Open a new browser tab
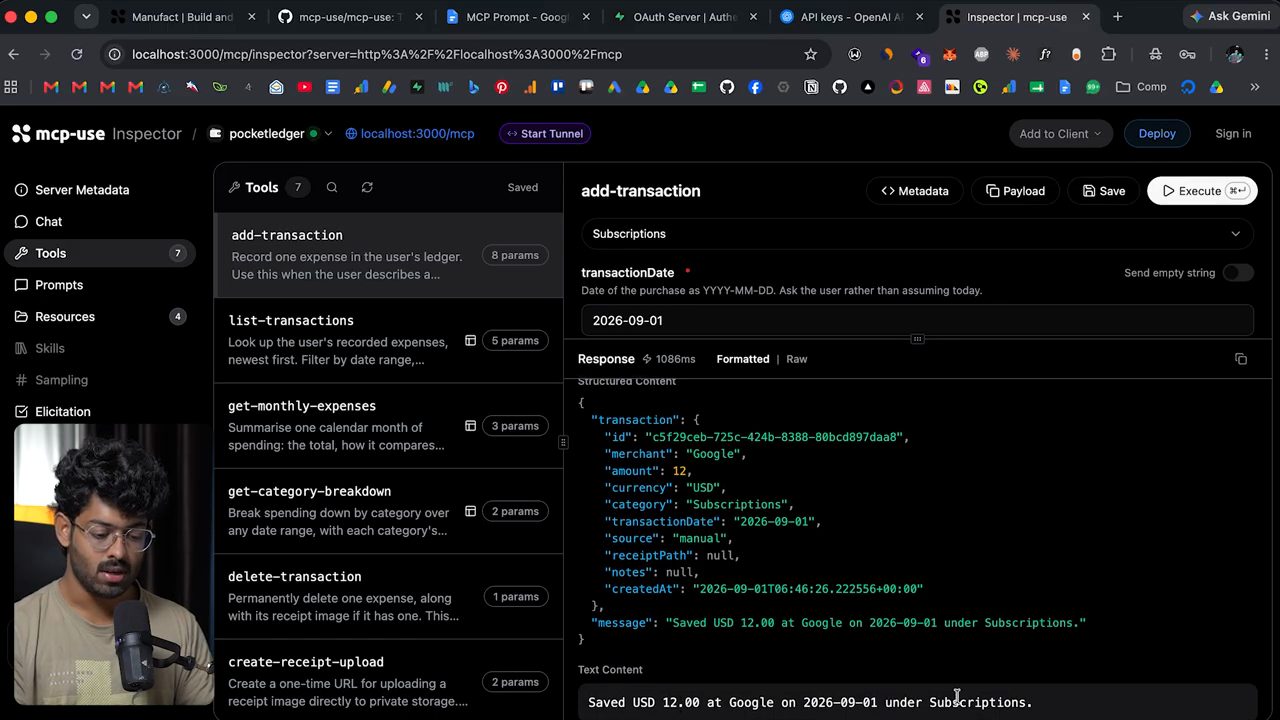The width and height of the screenshot is (1280, 720). click(1117, 17)
